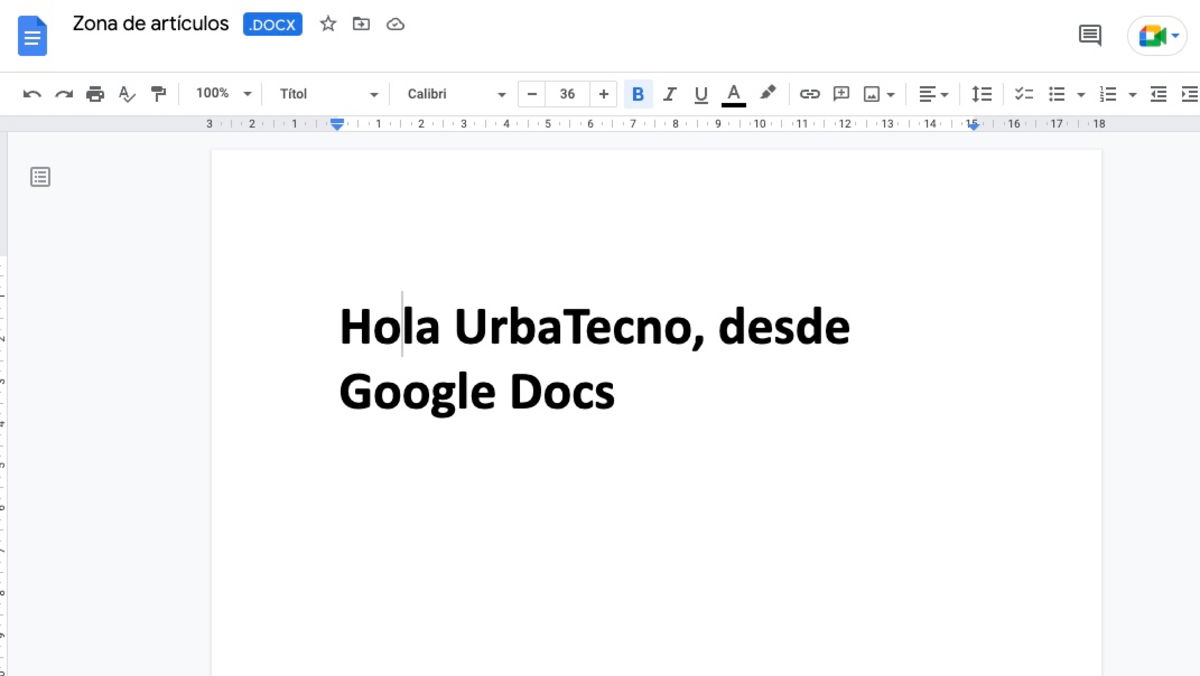Increase the indent

(x=1189, y=94)
